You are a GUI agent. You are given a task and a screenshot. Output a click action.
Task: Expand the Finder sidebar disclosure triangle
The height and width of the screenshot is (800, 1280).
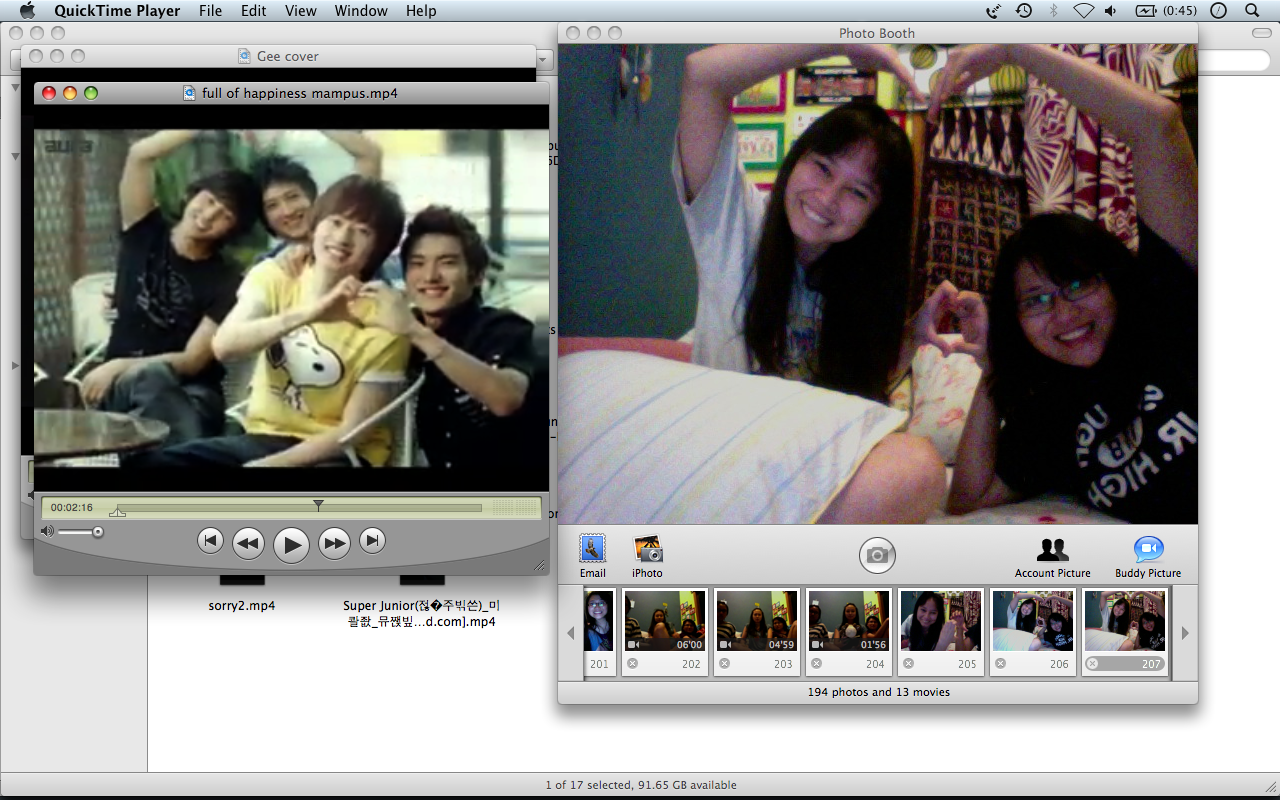[15, 366]
